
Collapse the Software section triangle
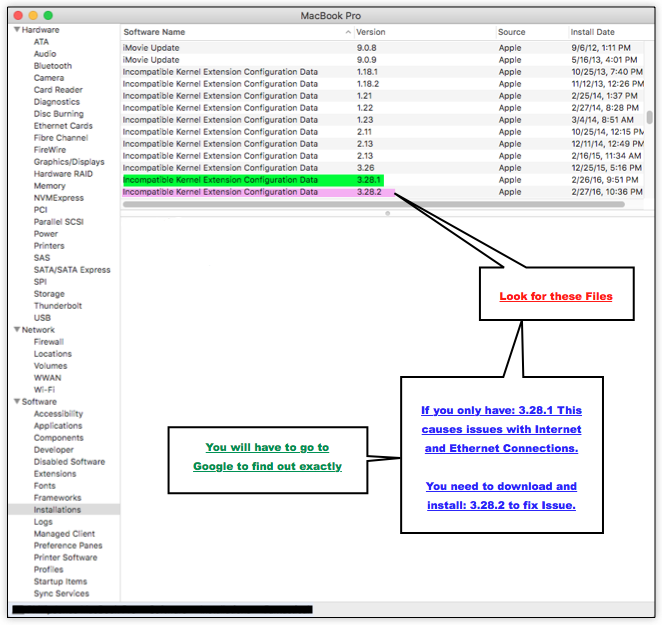[x=17, y=401]
